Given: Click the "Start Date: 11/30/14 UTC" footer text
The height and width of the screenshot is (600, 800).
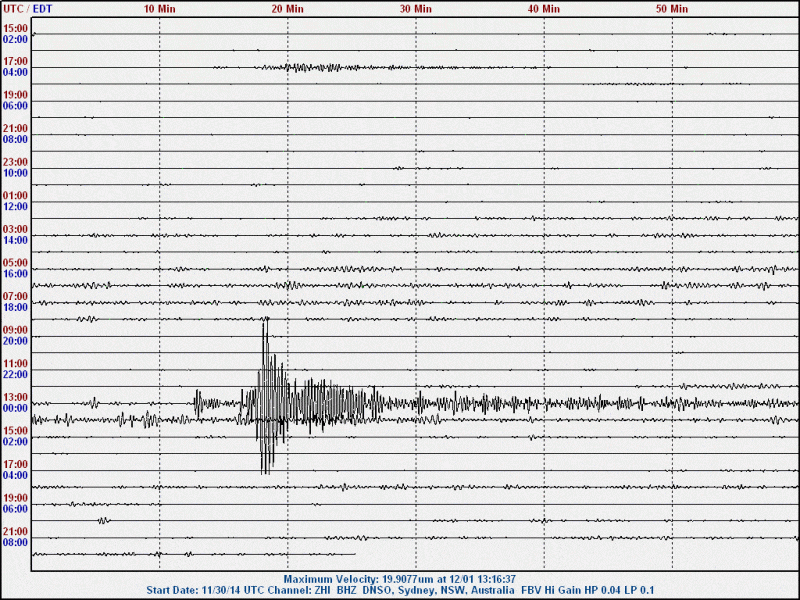Looking at the screenshot, I should (x=205, y=591).
